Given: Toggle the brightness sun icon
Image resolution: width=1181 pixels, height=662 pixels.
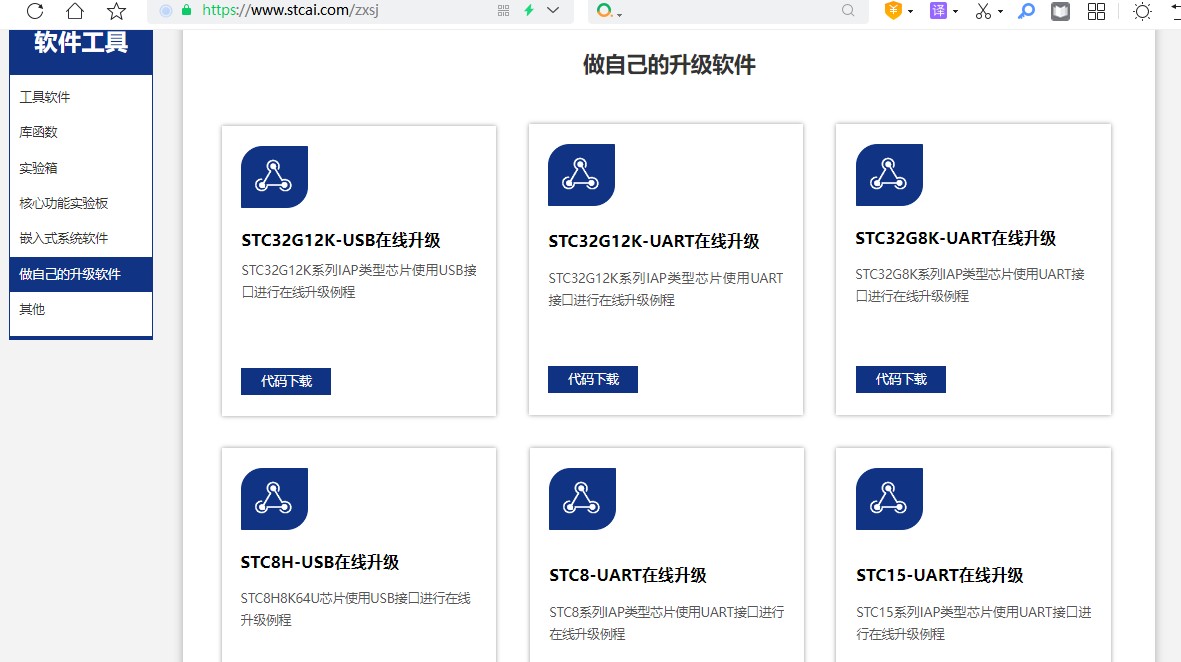Looking at the screenshot, I should [x=1143, y=11].
